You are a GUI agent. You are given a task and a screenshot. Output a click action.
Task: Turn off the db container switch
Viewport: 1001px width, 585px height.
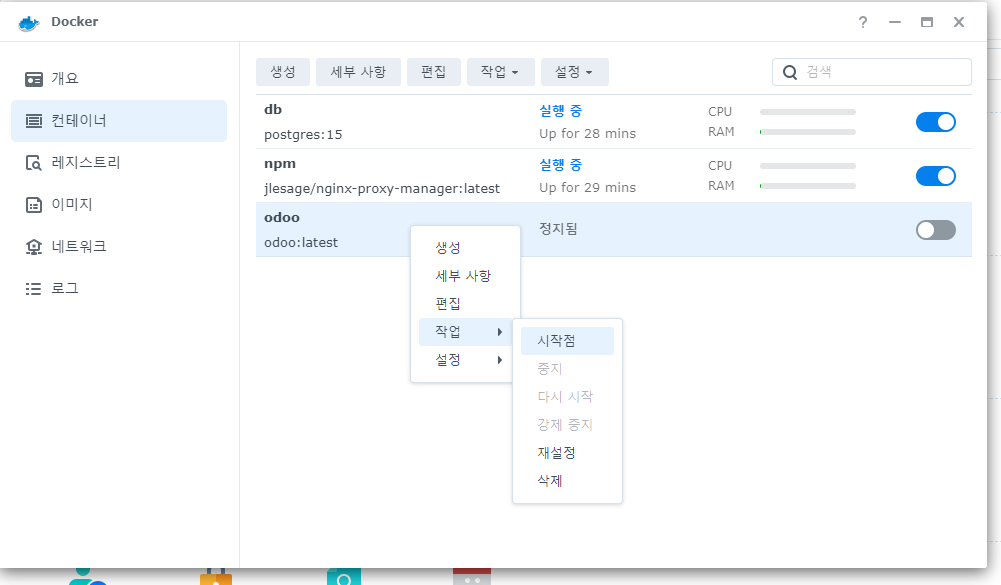tap(935, 122)
